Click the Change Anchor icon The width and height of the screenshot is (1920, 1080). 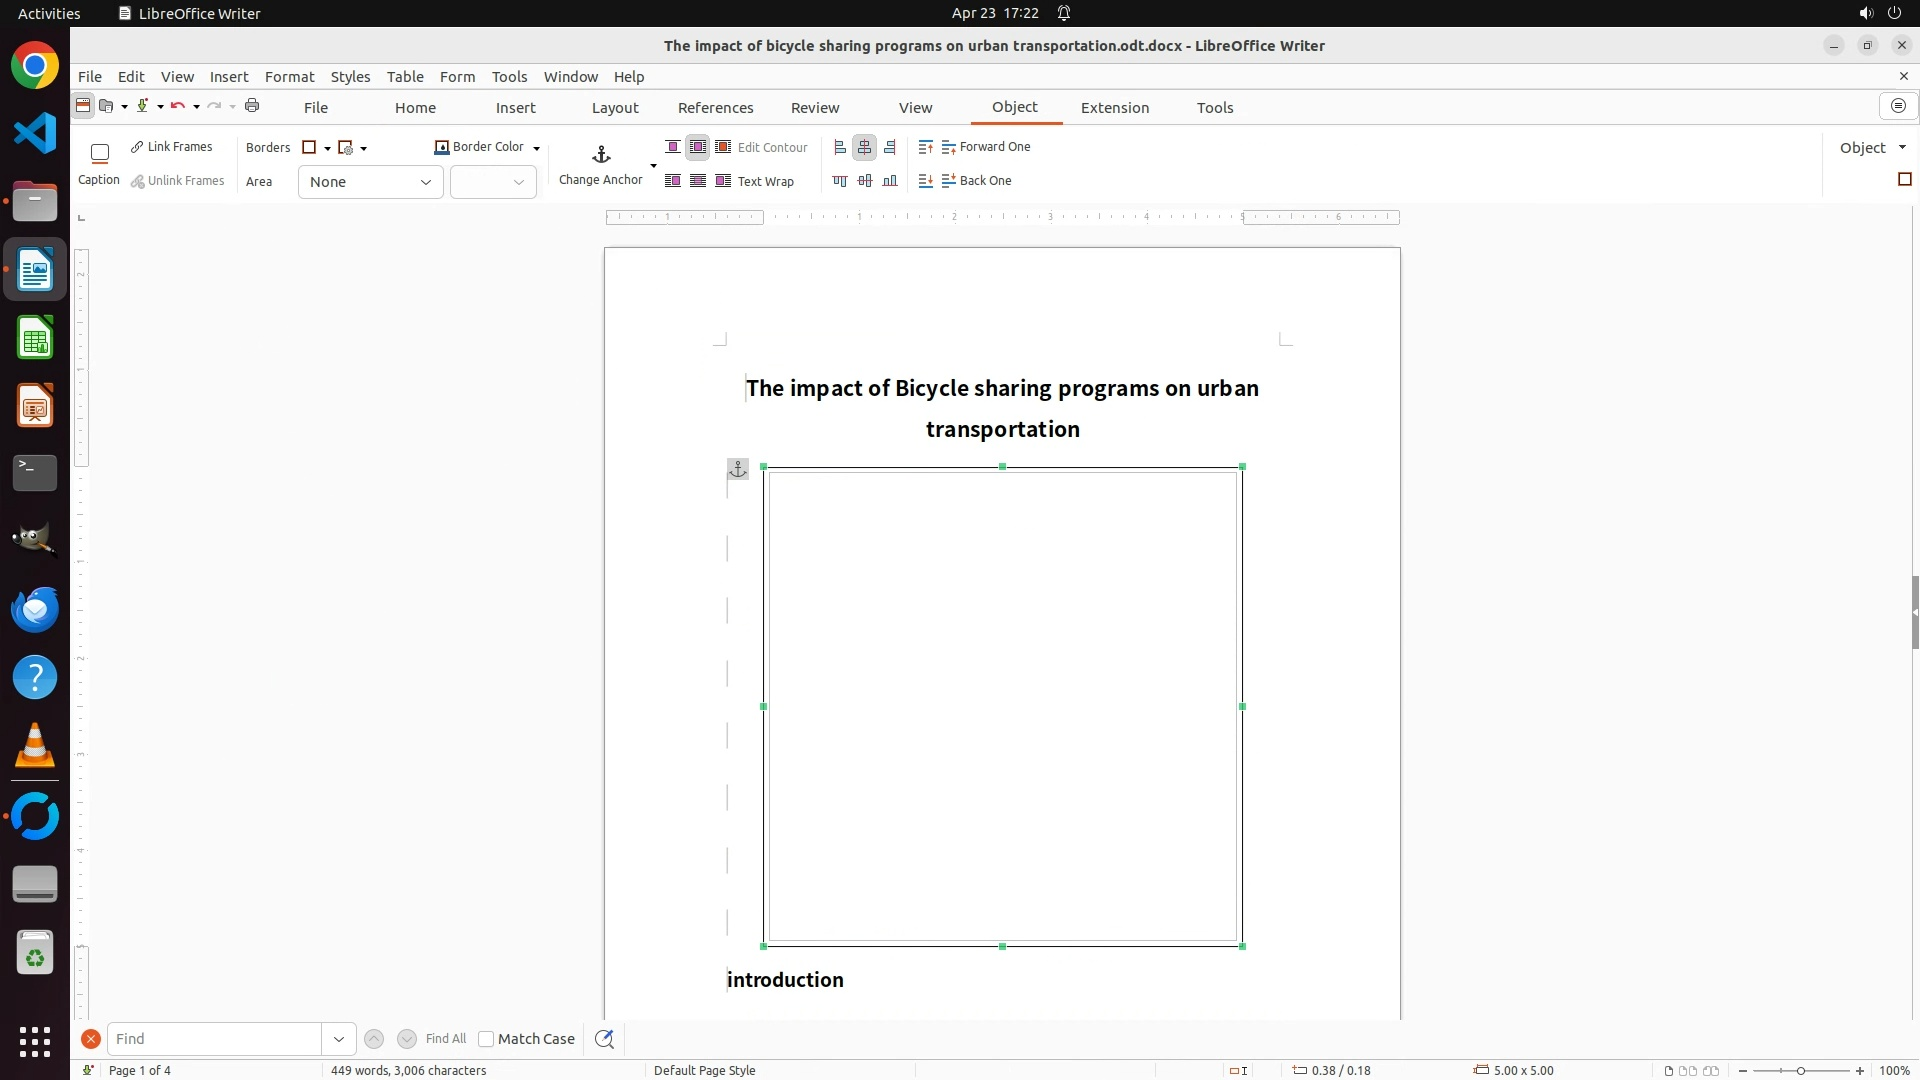601,155
